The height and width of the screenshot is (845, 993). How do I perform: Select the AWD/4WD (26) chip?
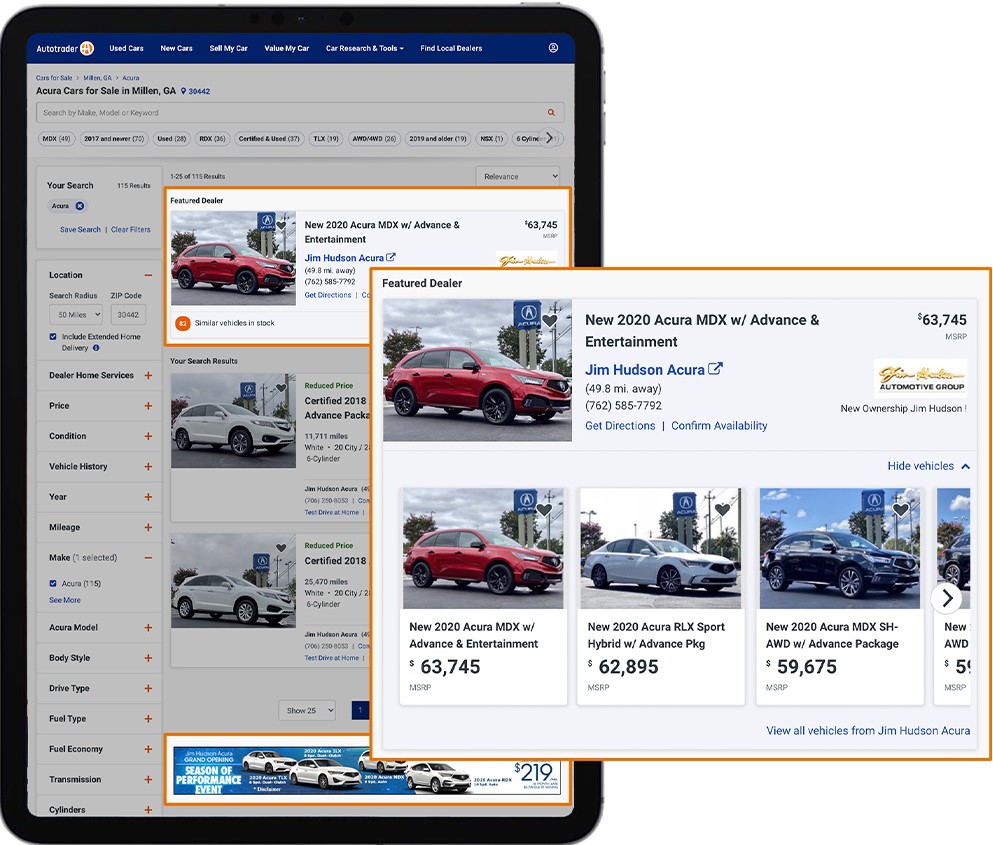click(x=374, y=139)
